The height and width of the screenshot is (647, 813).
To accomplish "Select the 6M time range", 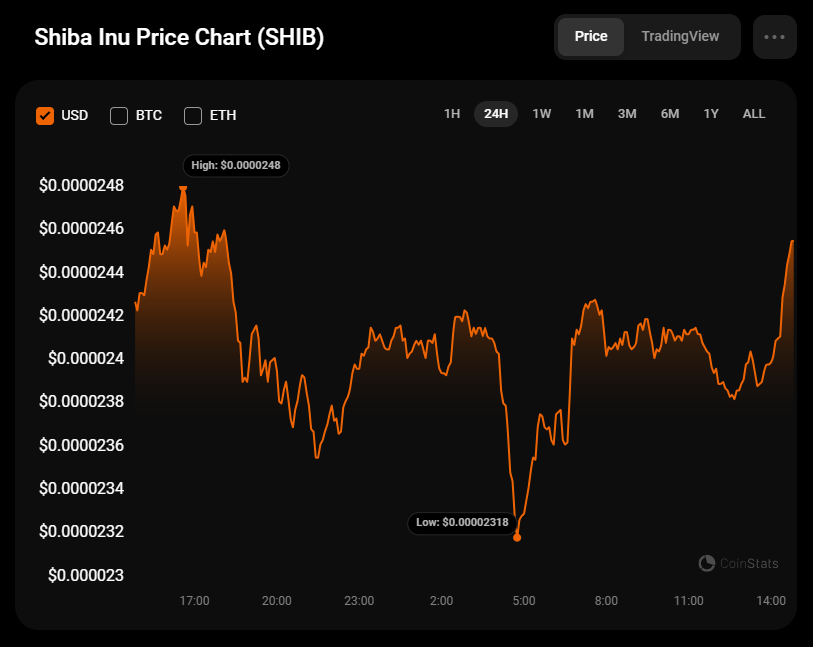I will pyautogui.click(x=670, y=114).
